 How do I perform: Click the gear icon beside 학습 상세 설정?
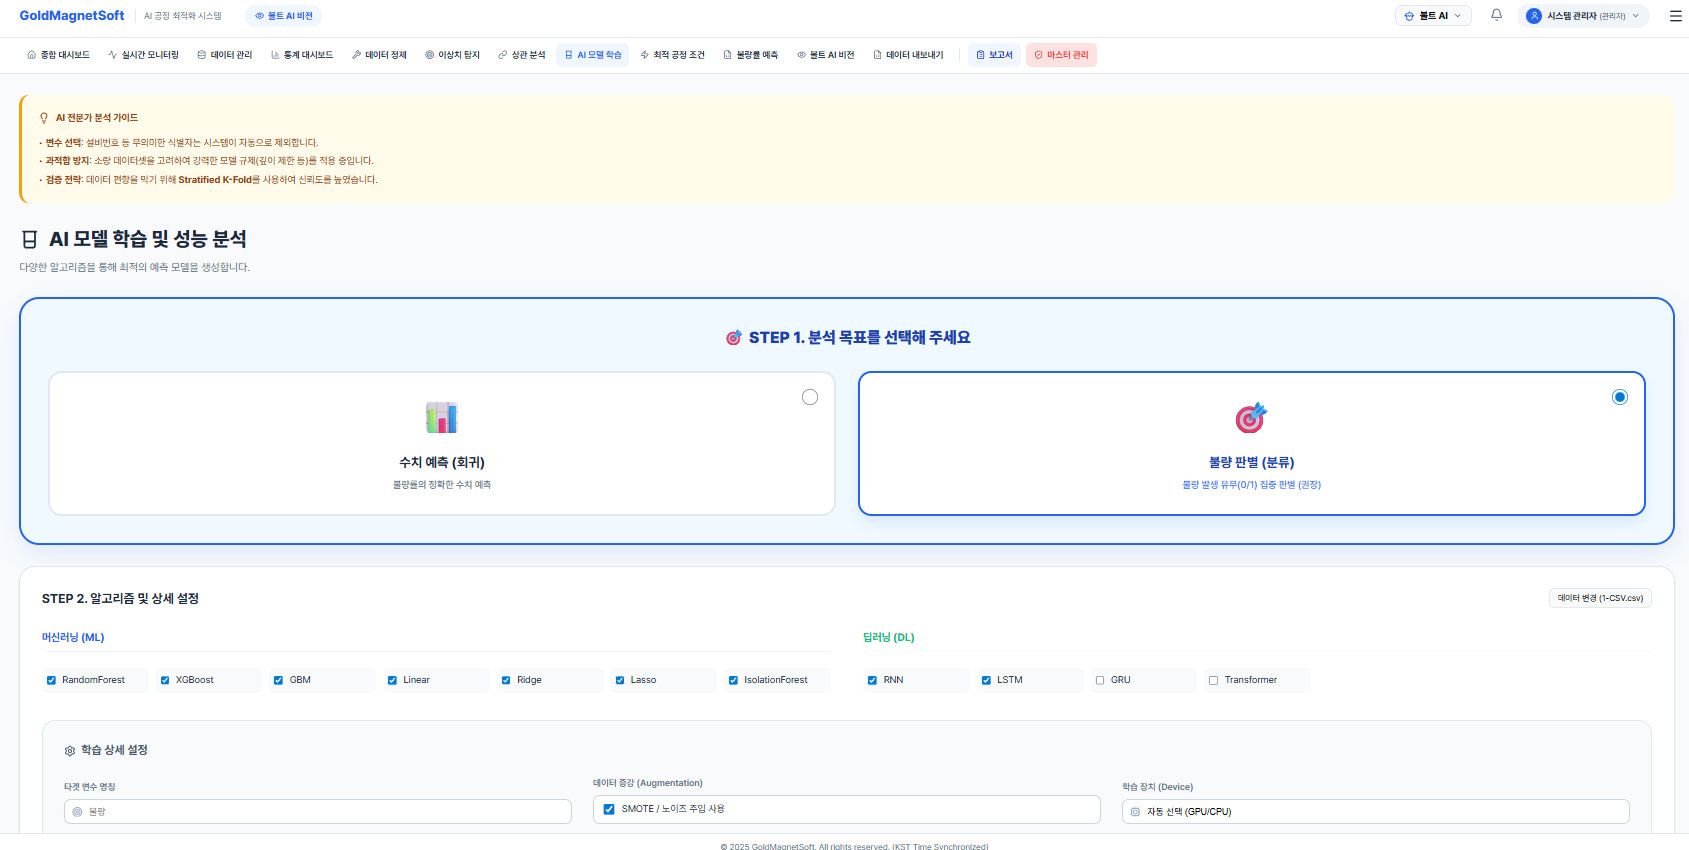coord(70,751)
